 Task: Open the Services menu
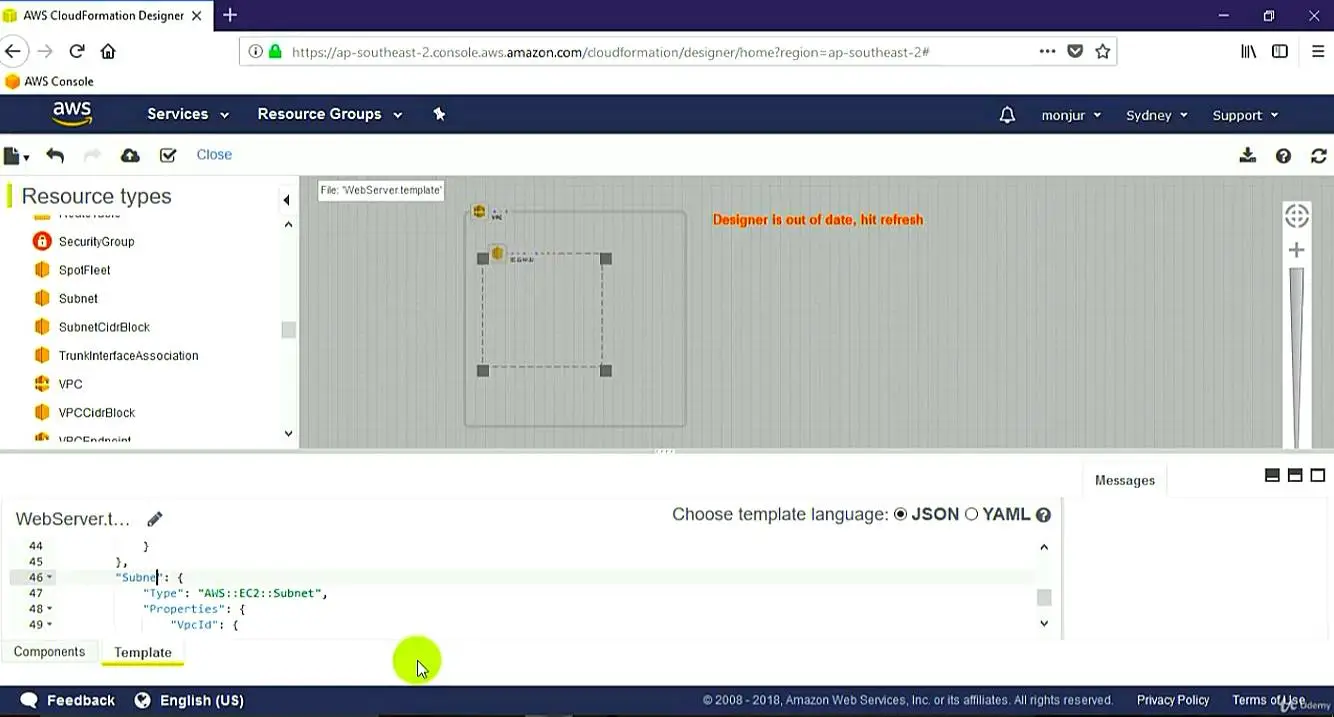[188, 114]
